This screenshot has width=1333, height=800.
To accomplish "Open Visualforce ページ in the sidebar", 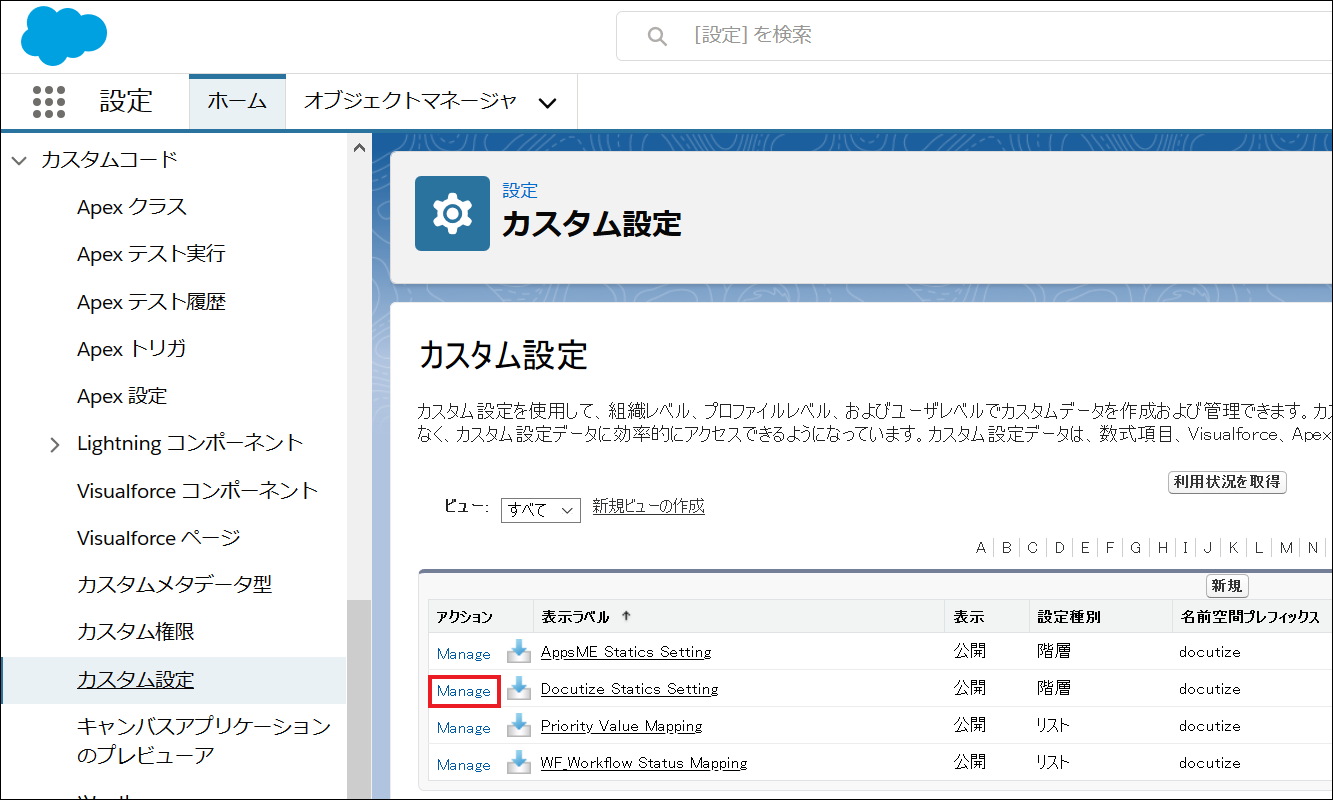I will coord(159,537).
